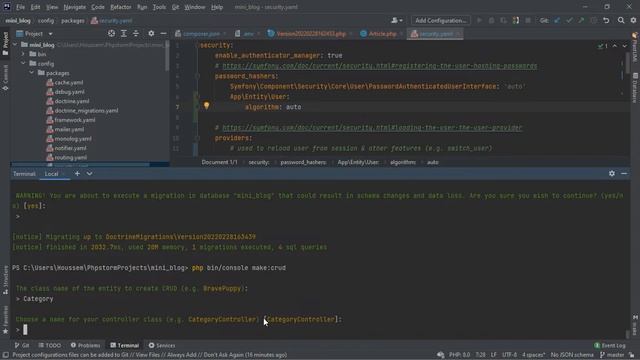The image size is (640, 360).
Task: Click the packages breadcrumb in navigation bar
Action: [73, 20]
